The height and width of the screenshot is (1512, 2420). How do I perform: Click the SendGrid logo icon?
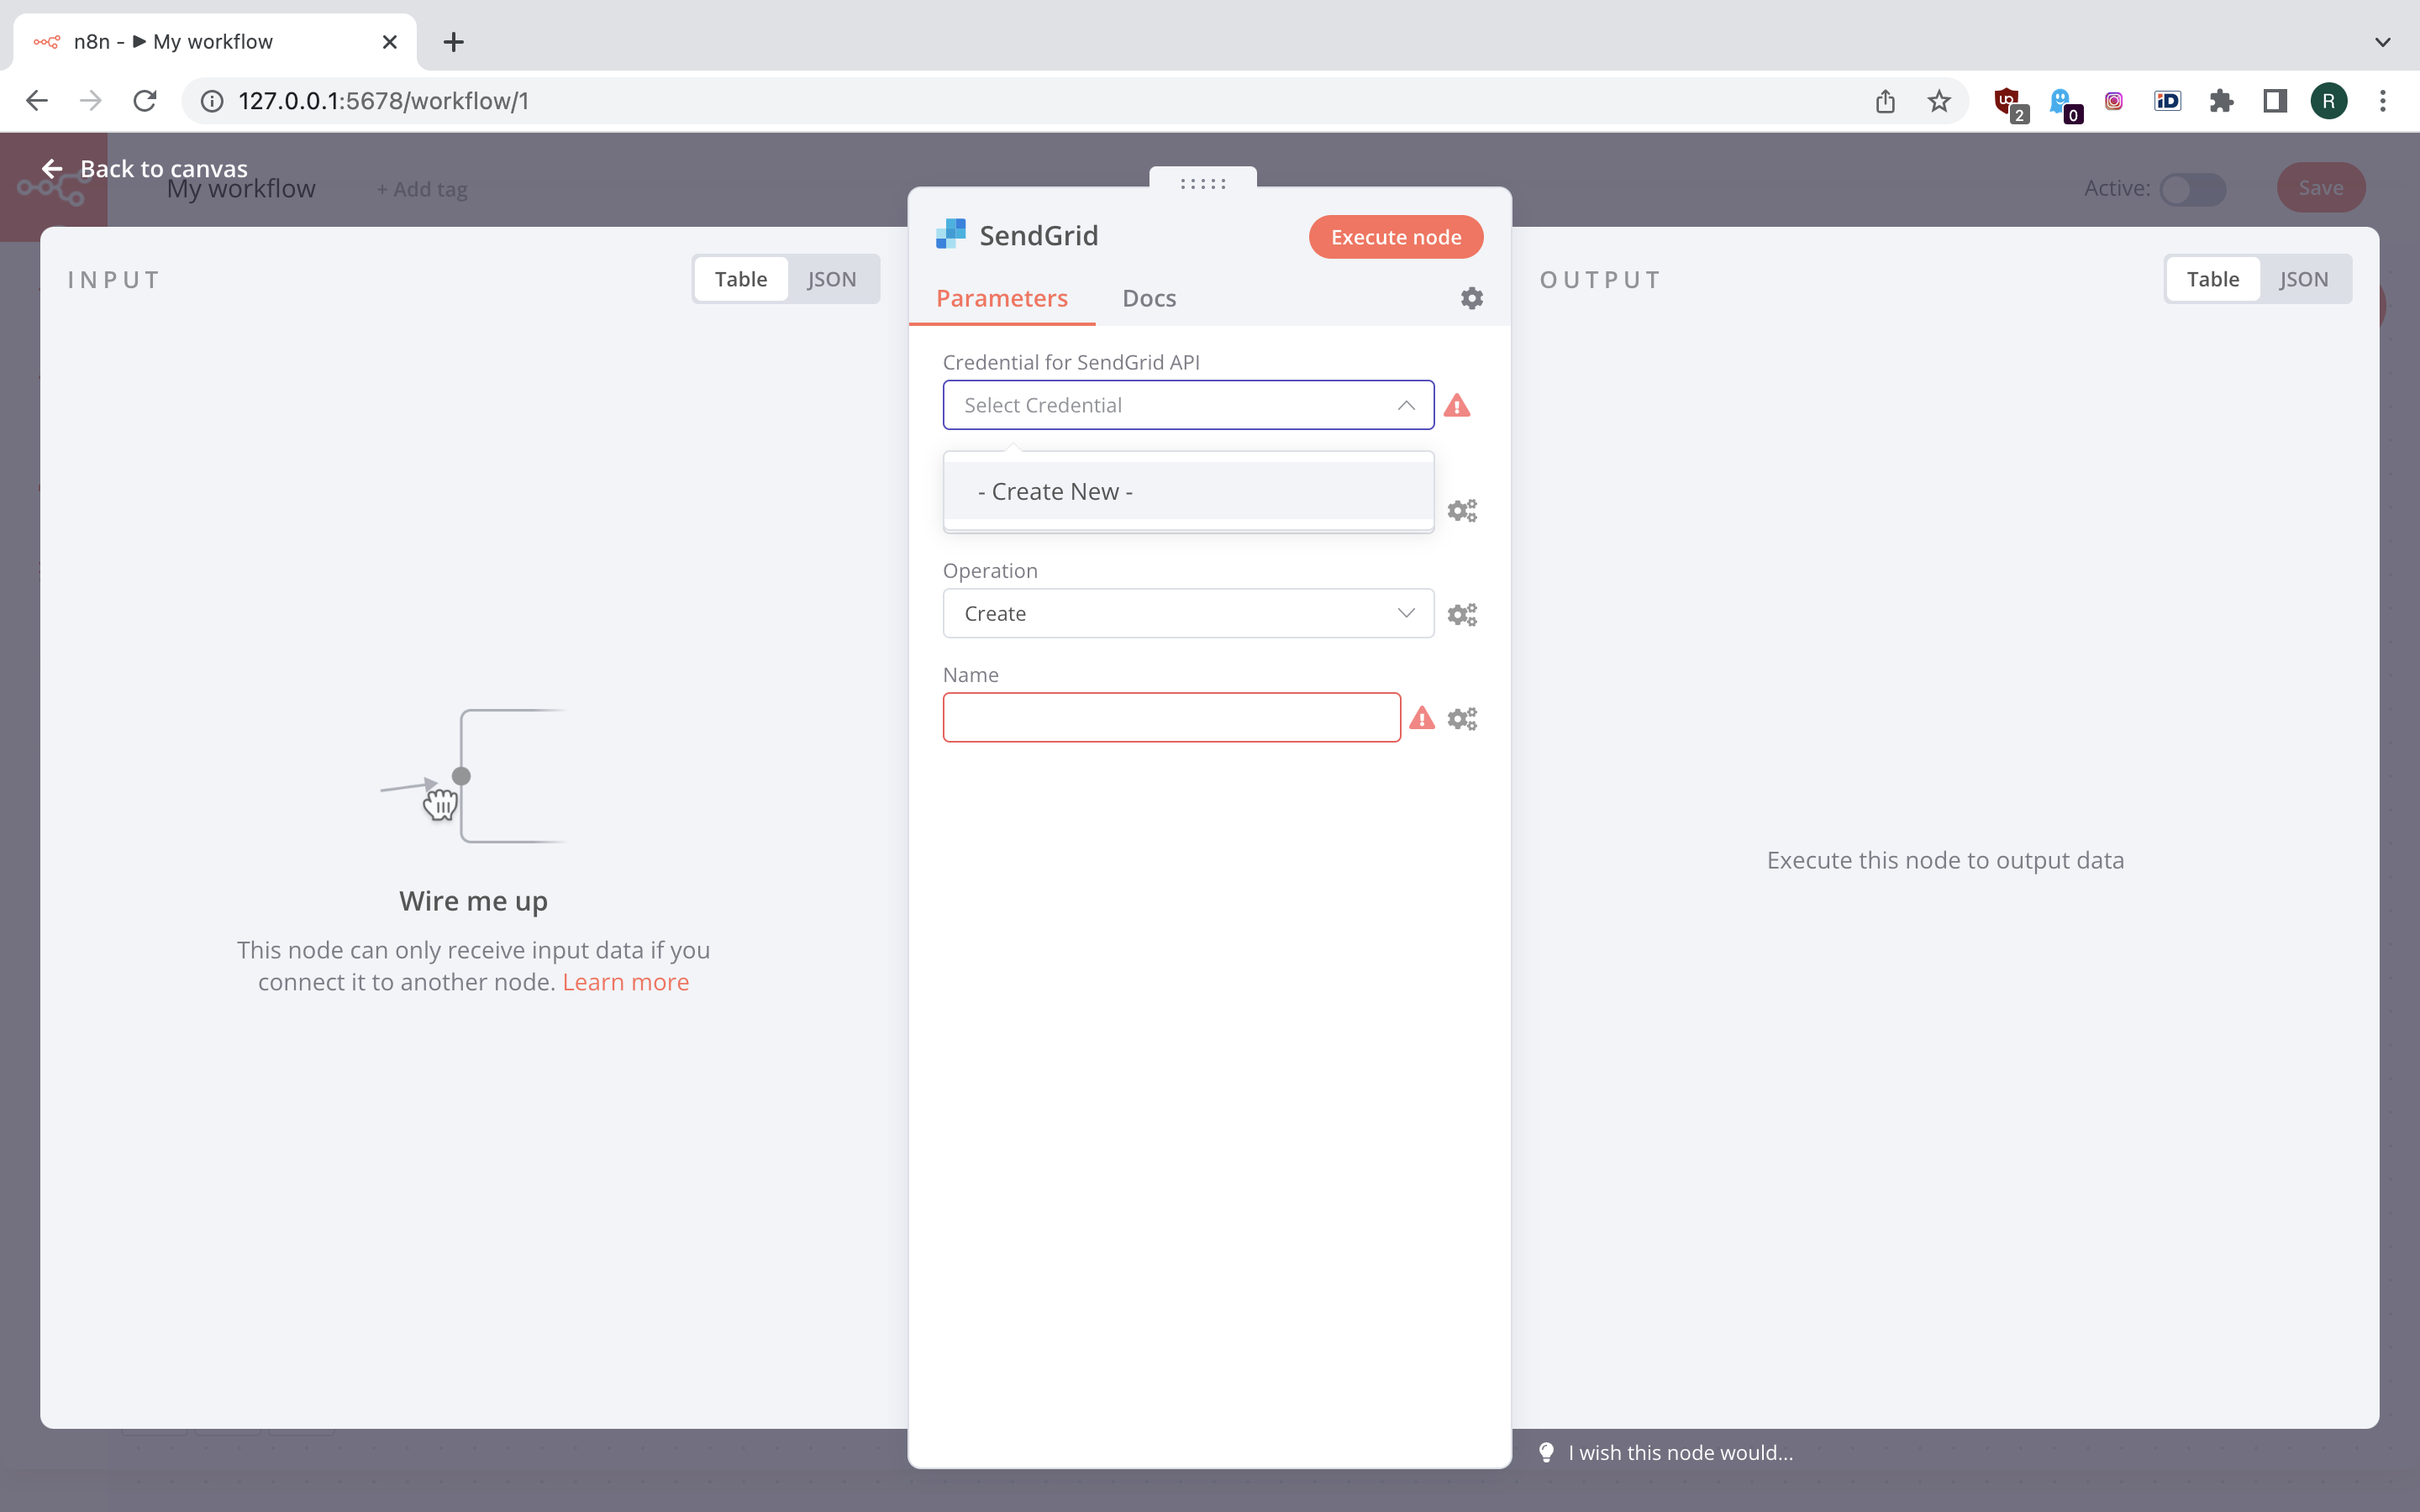951,234
